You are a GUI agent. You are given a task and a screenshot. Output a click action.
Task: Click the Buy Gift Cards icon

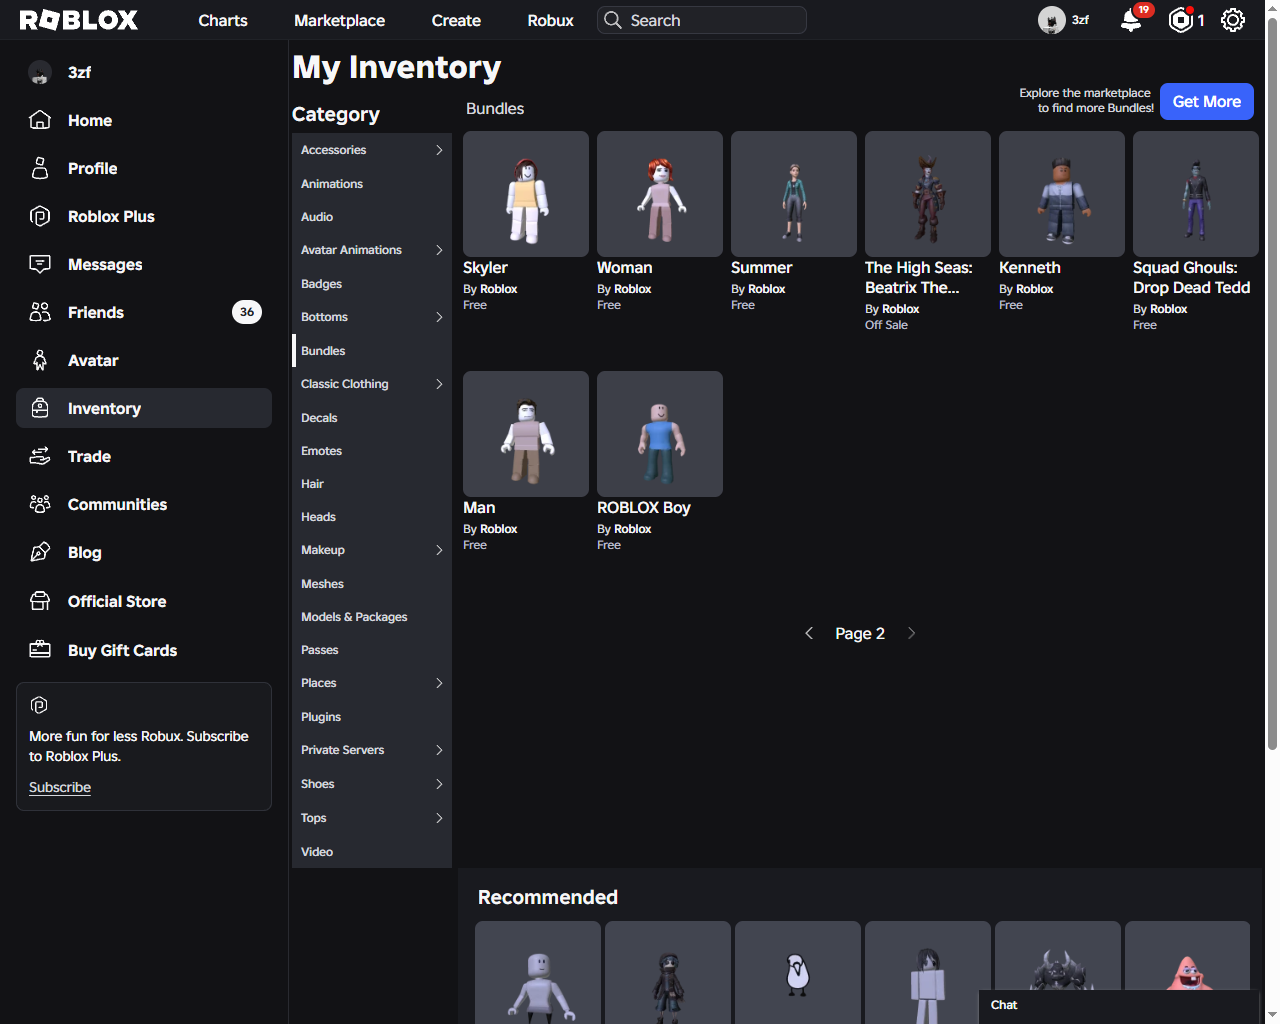pyautogui.click(x=40, y=650)
